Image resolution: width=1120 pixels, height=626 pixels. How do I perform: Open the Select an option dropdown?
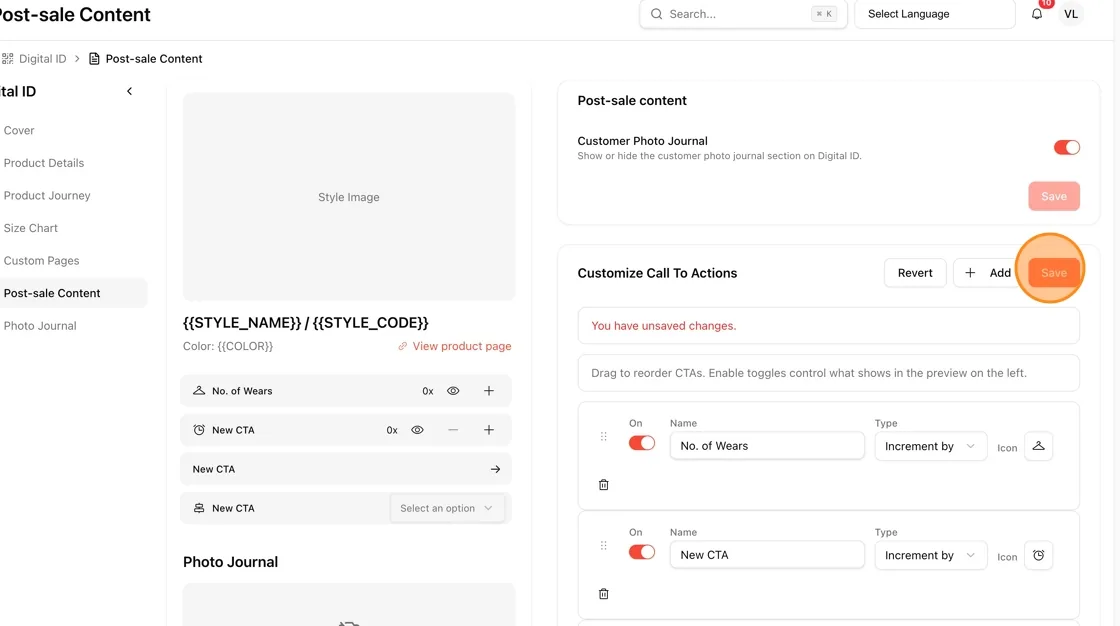447,508
